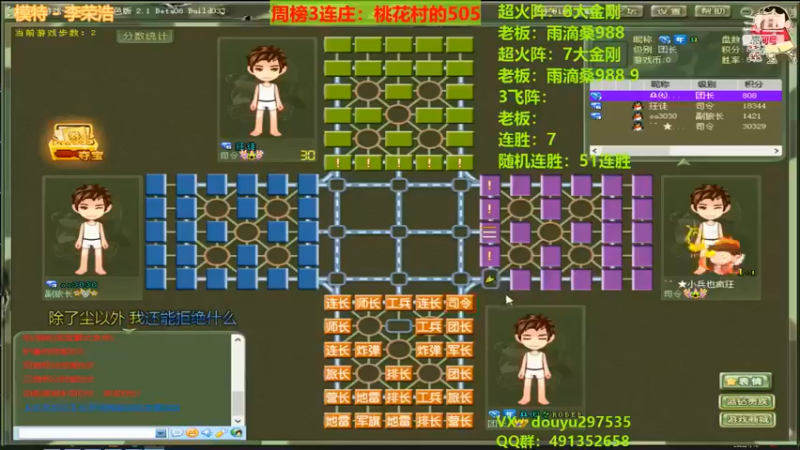The height and width of the screenshot is (450, 800).
Task: Click the diamond icon beside 昵称 label
Action: pos(664,39)
